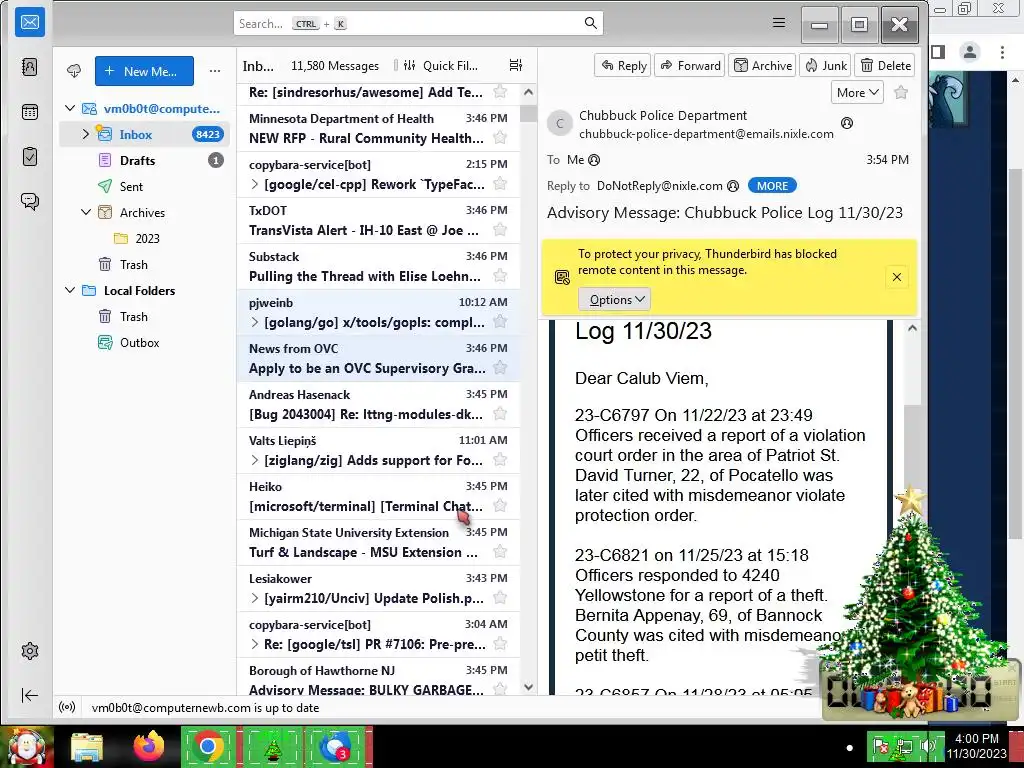This screenshot has width=1024, height=768.
Task: Expand the Valts Liepiņš ziglang thread
Action: (x=255, y=460)
